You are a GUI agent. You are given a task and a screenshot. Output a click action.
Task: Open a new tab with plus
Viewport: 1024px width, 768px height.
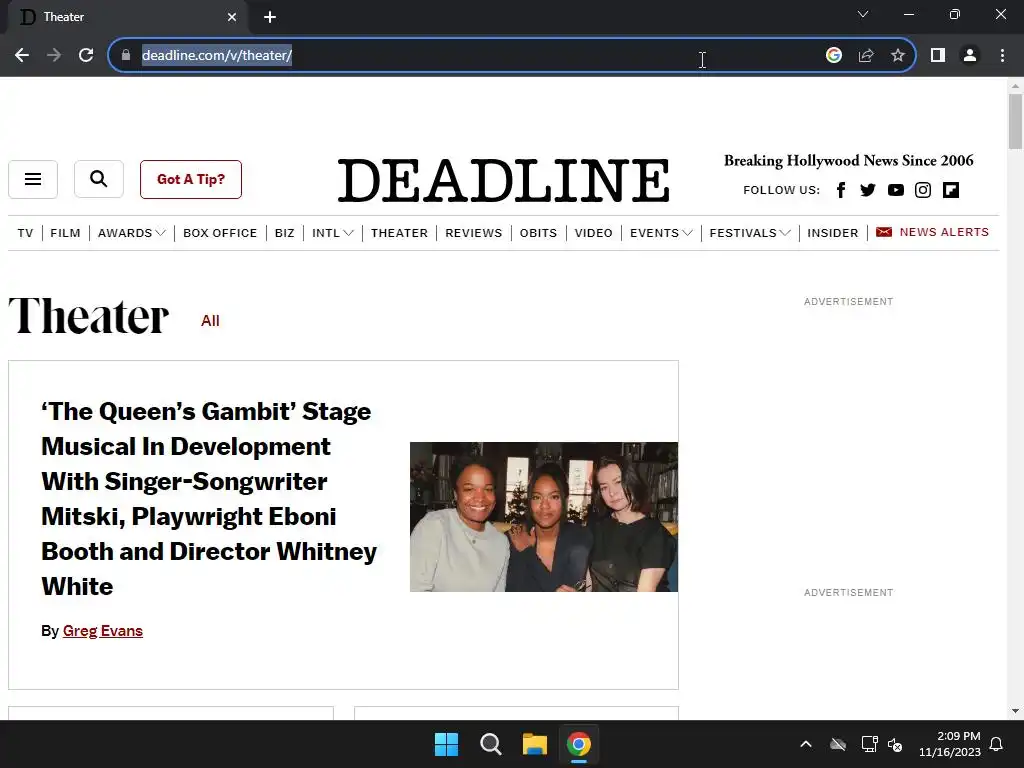270,17
